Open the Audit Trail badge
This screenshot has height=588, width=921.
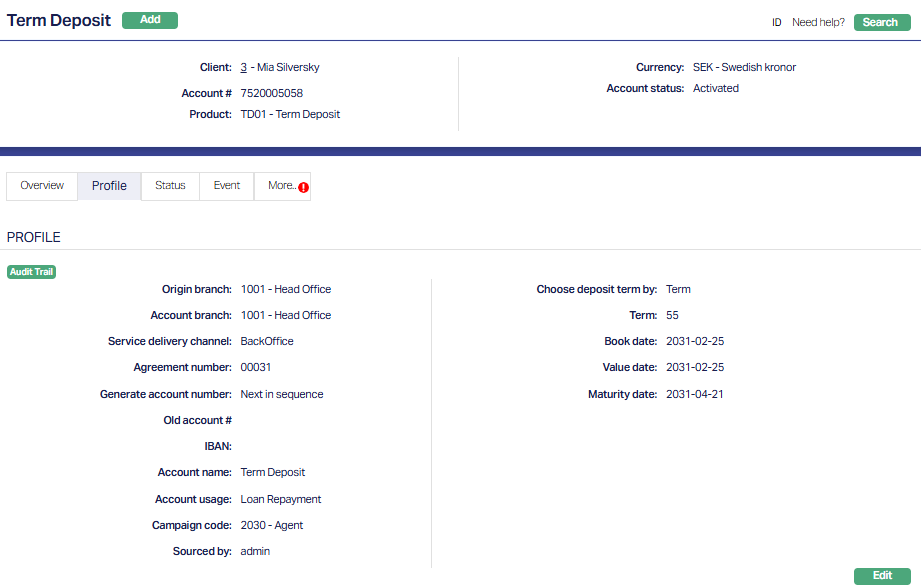click(32, 272)
